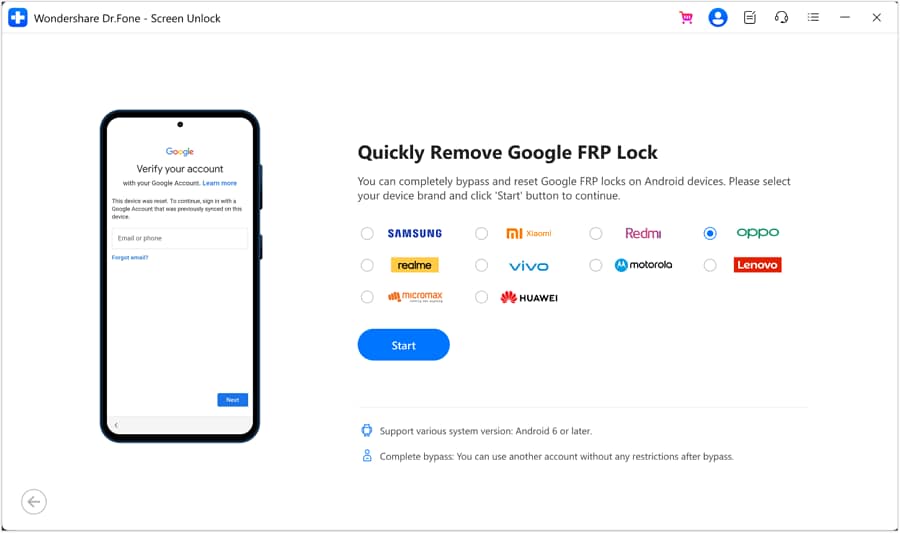Choose the Xiaomi radio button
The width and height of the screenshot is (900, 533).
482,234
